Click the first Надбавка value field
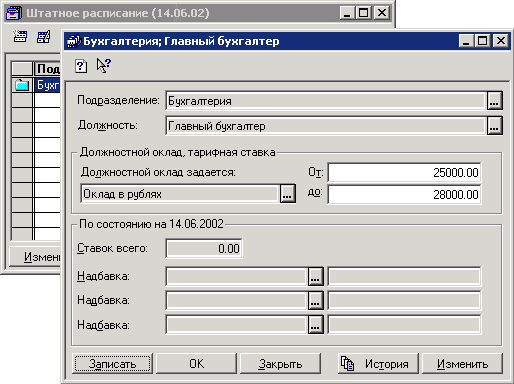The width and height of the screenshot is (514, 384). [404, 276]
